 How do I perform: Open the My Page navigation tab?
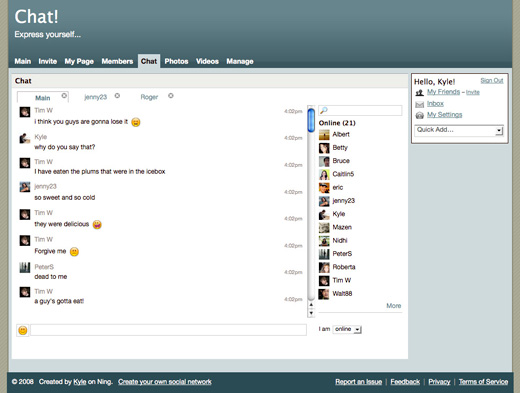tap(79, 61)
